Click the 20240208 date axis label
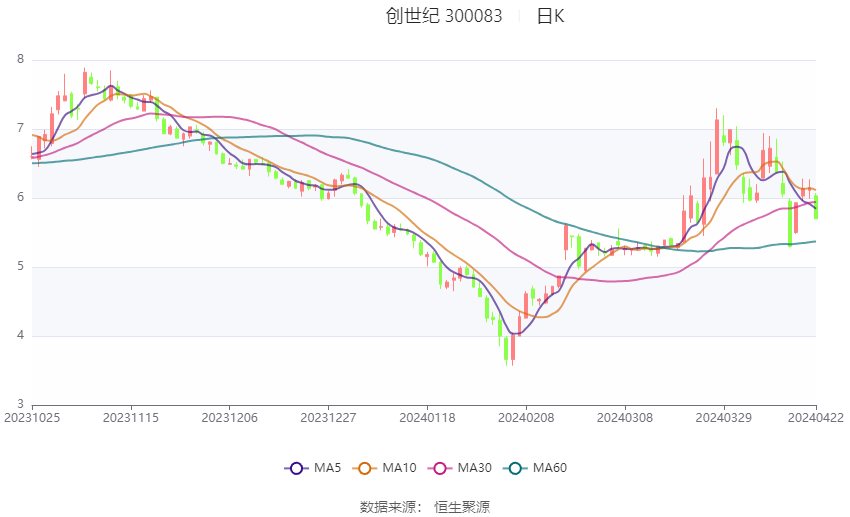The height and width of the screenshot is (517, 850). tap(526, 418)
